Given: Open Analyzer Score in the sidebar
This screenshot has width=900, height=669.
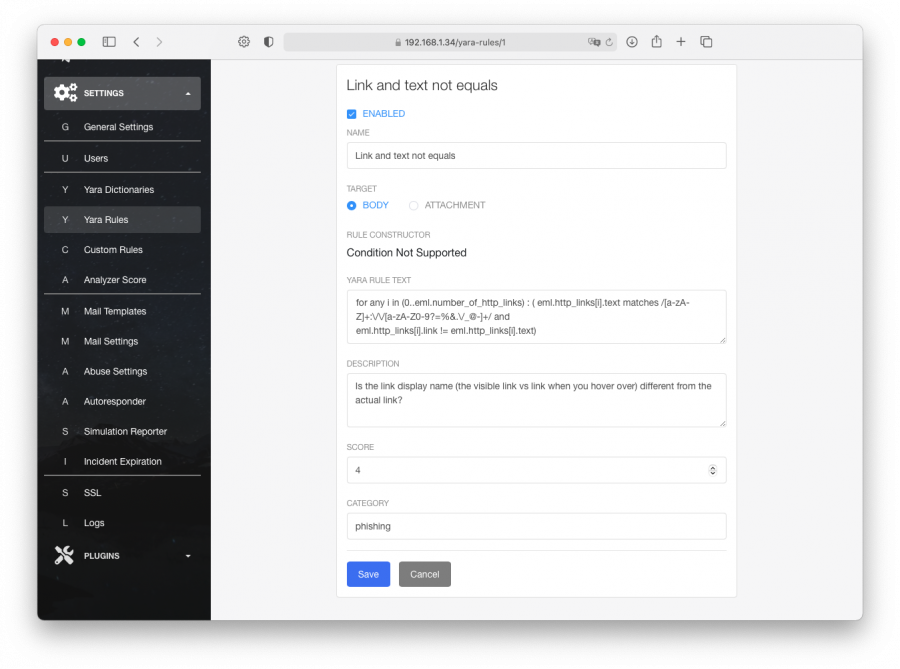Looking at the screenshot, I should click(x=115, y=280).
